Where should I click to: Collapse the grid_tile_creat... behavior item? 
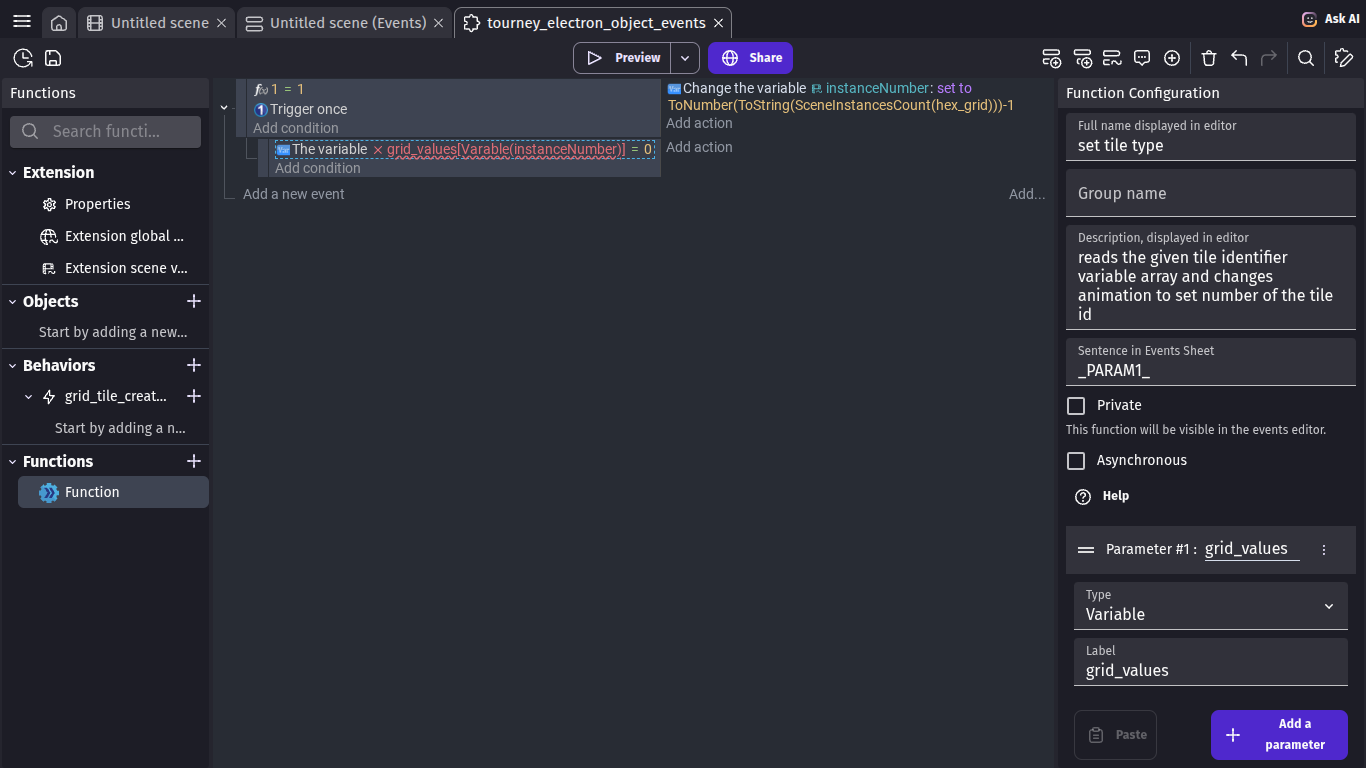(x=29, y=397)
